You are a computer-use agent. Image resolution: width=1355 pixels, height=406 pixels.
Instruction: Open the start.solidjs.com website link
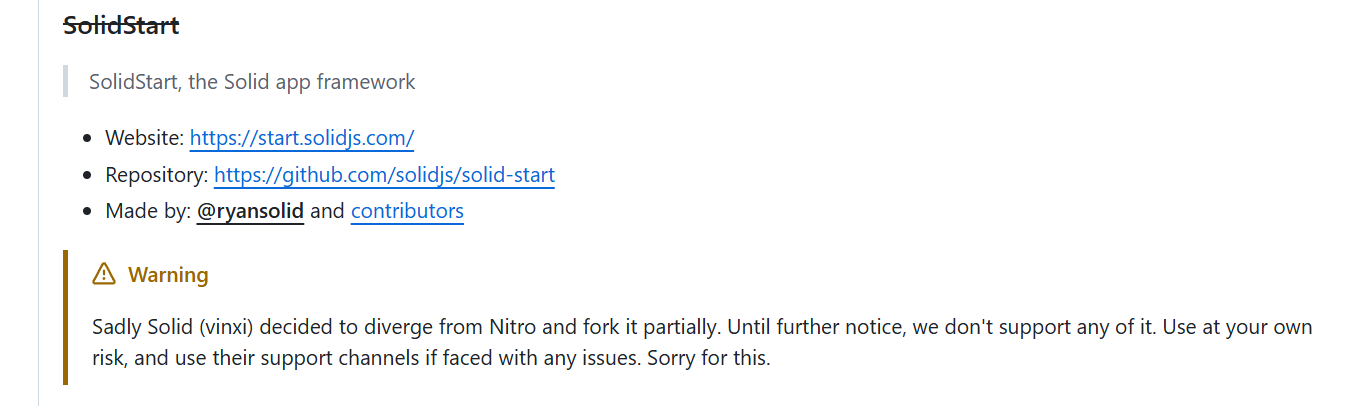coord(302,138)
